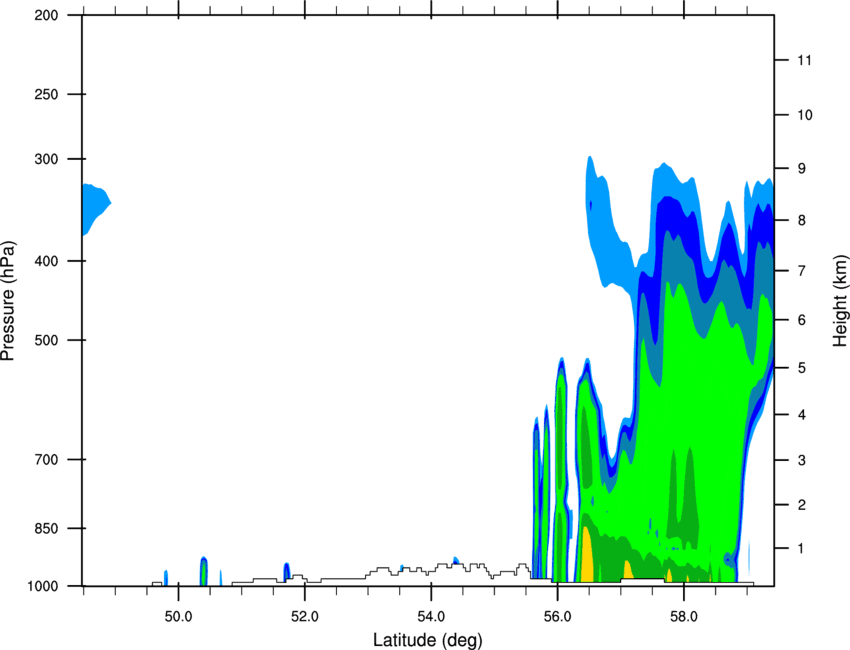Click the 'Latitude (deg)' axis title

click(427, 640)
